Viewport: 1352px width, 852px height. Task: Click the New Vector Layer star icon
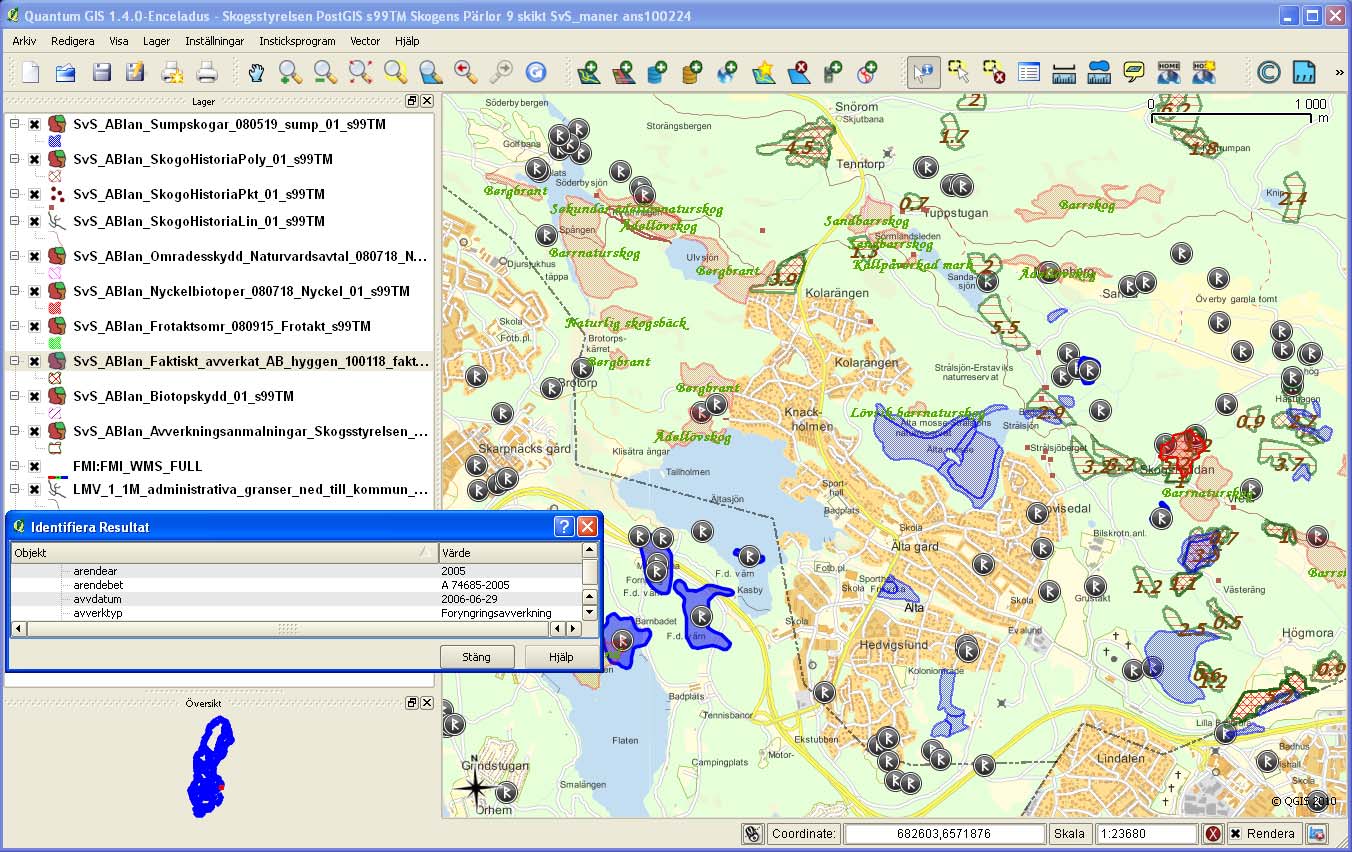coord(763,72)
